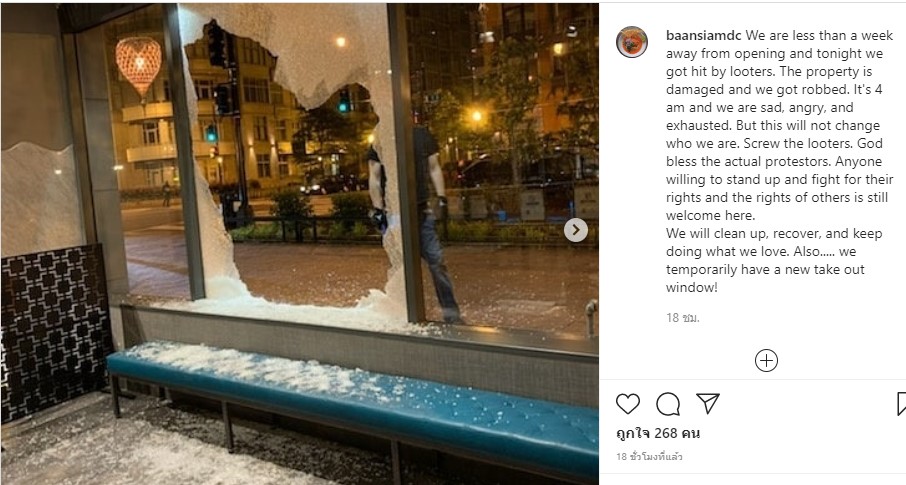The image size is (906, 485).
Task: Open the baansiamdc profile picture
Action: (632, 42)
